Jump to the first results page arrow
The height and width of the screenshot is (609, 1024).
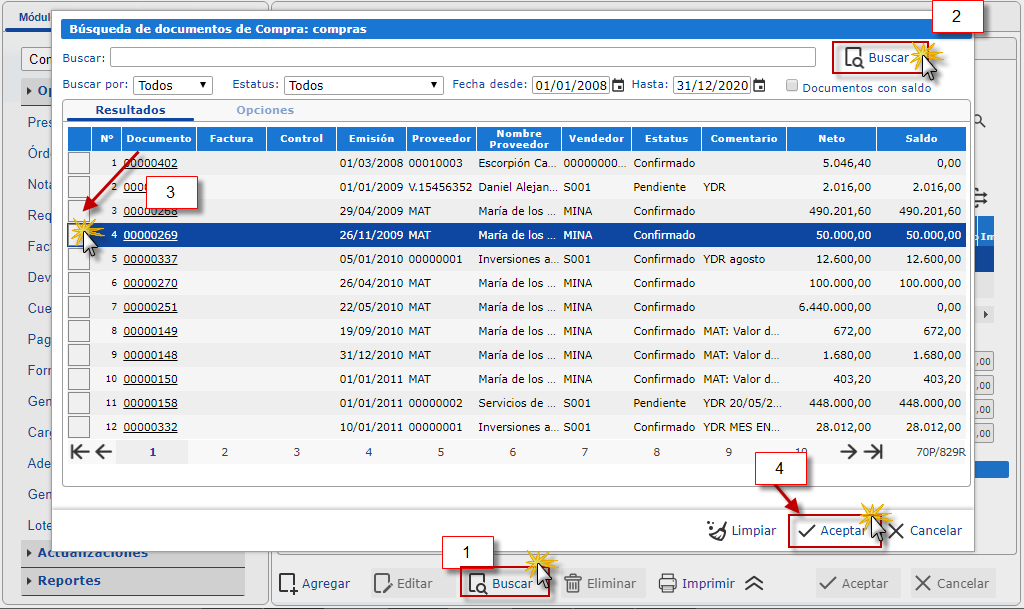point(80,452)
